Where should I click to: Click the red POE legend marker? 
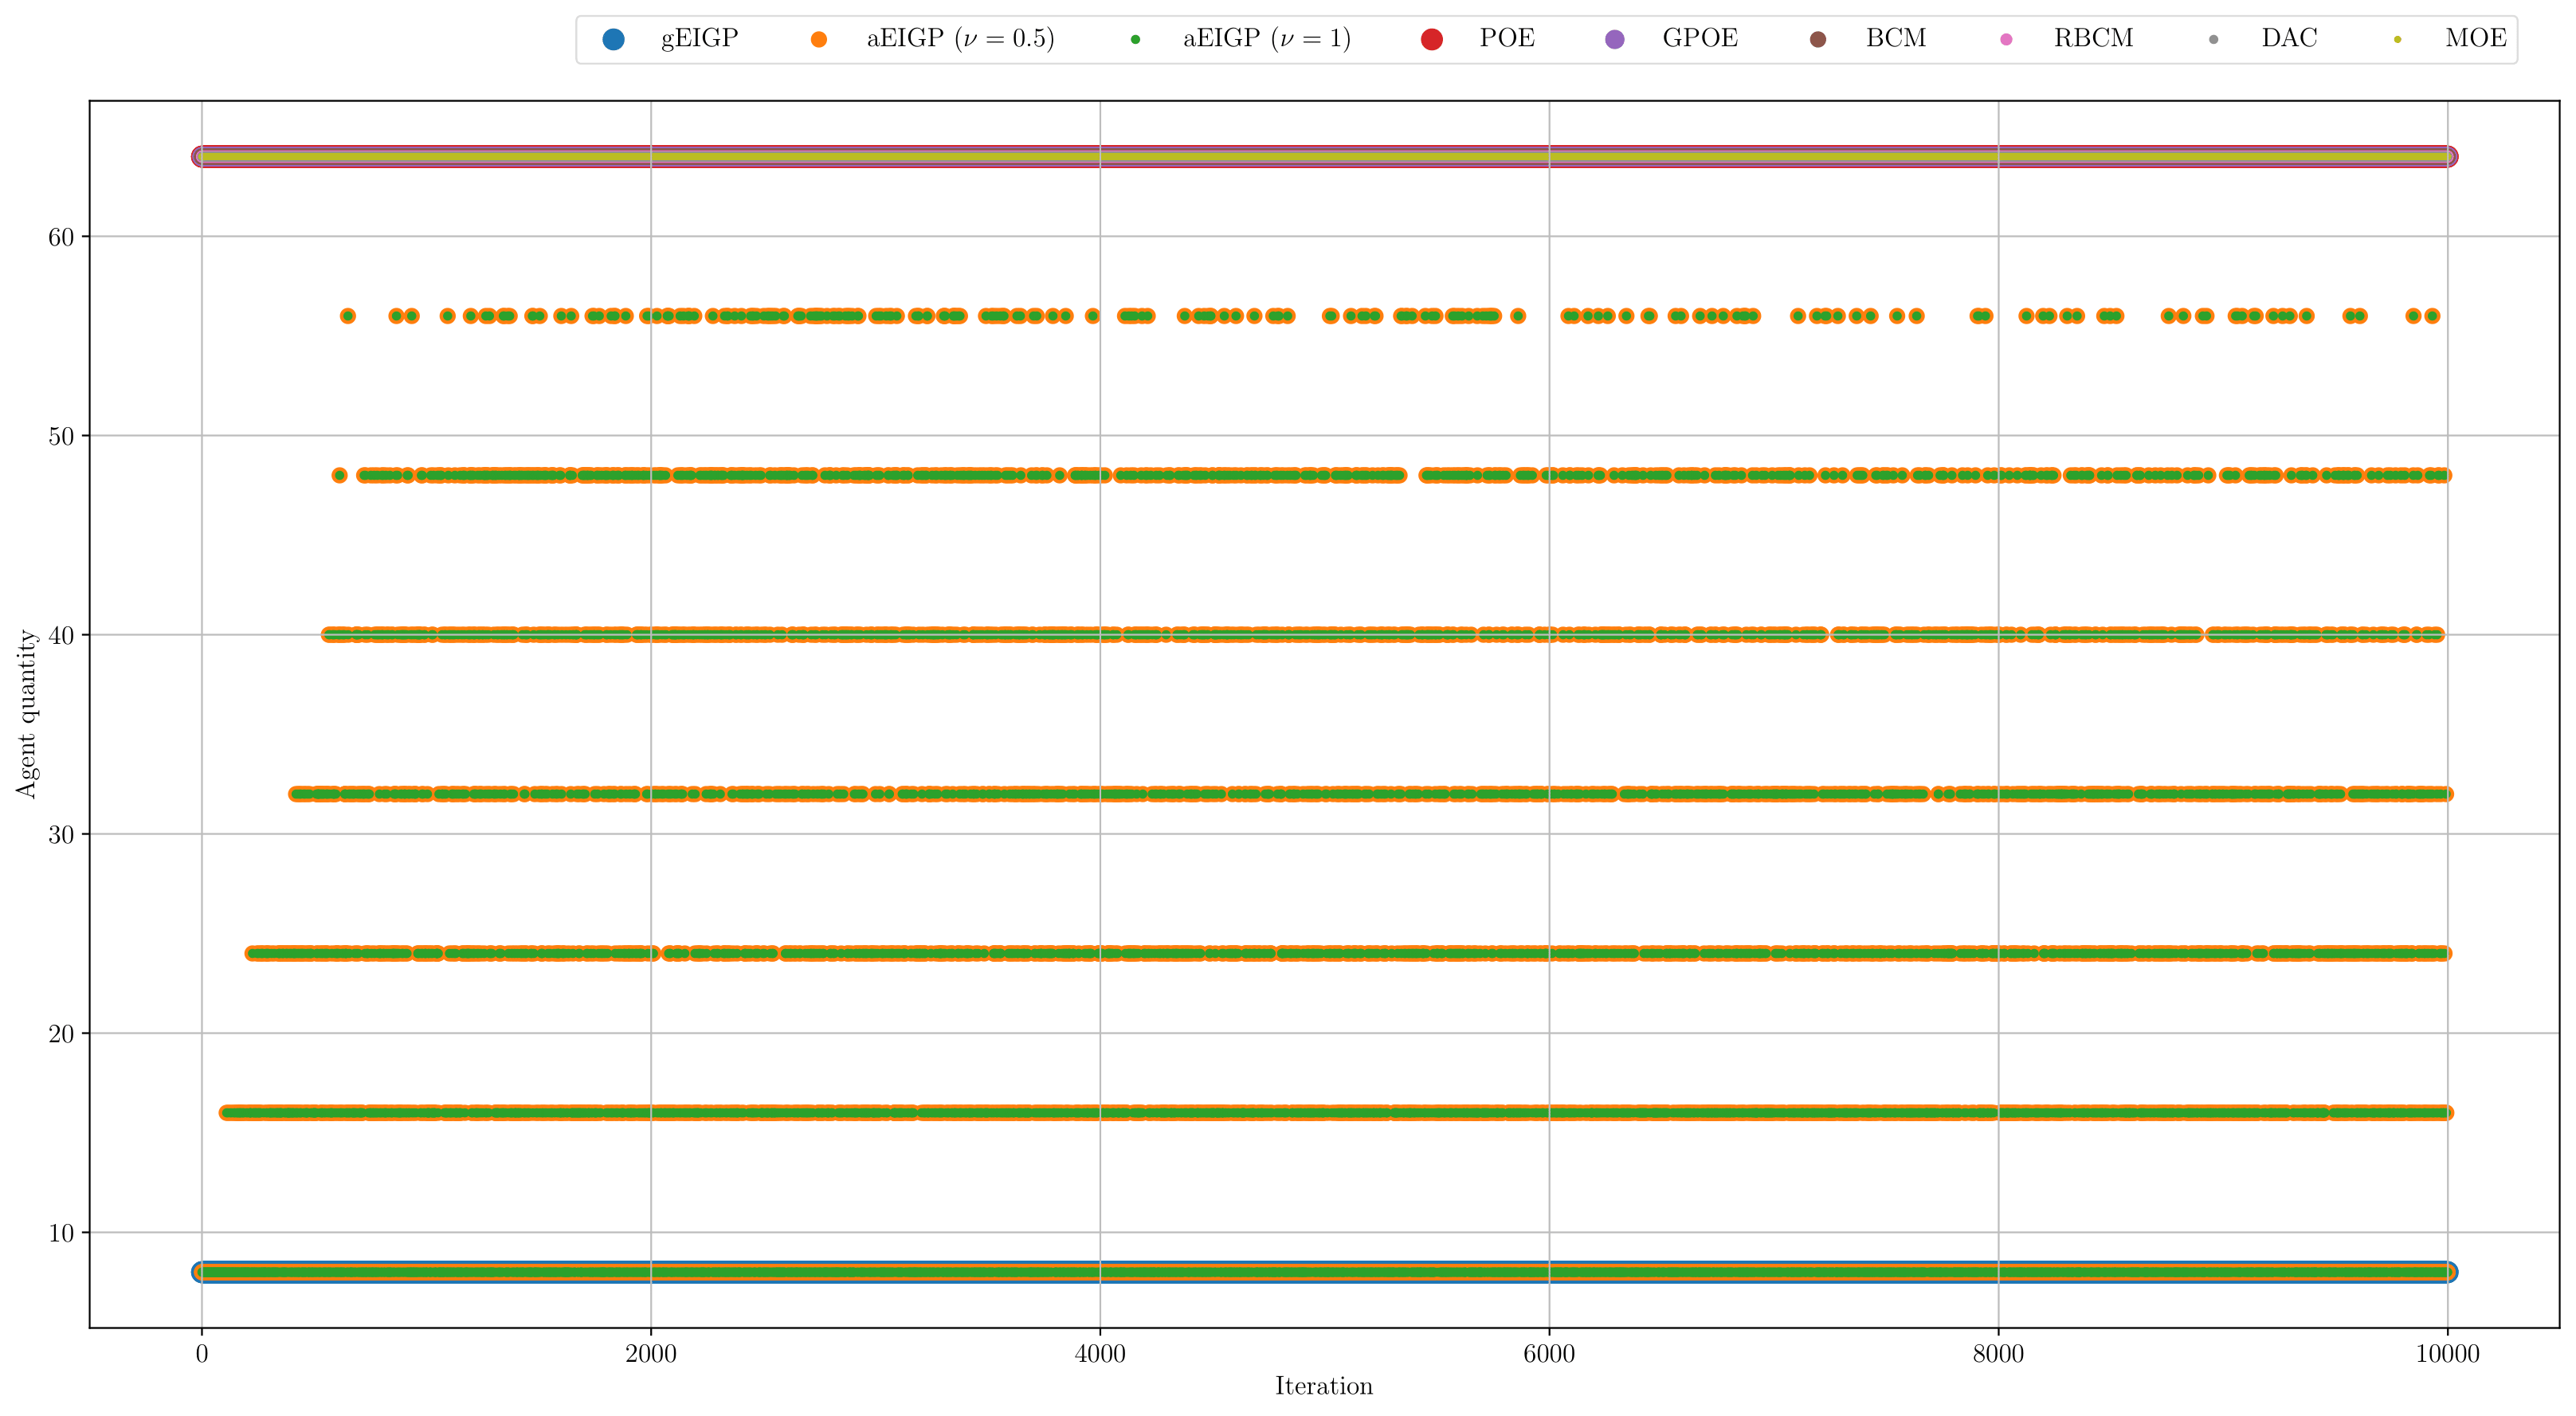[1432, 39]
